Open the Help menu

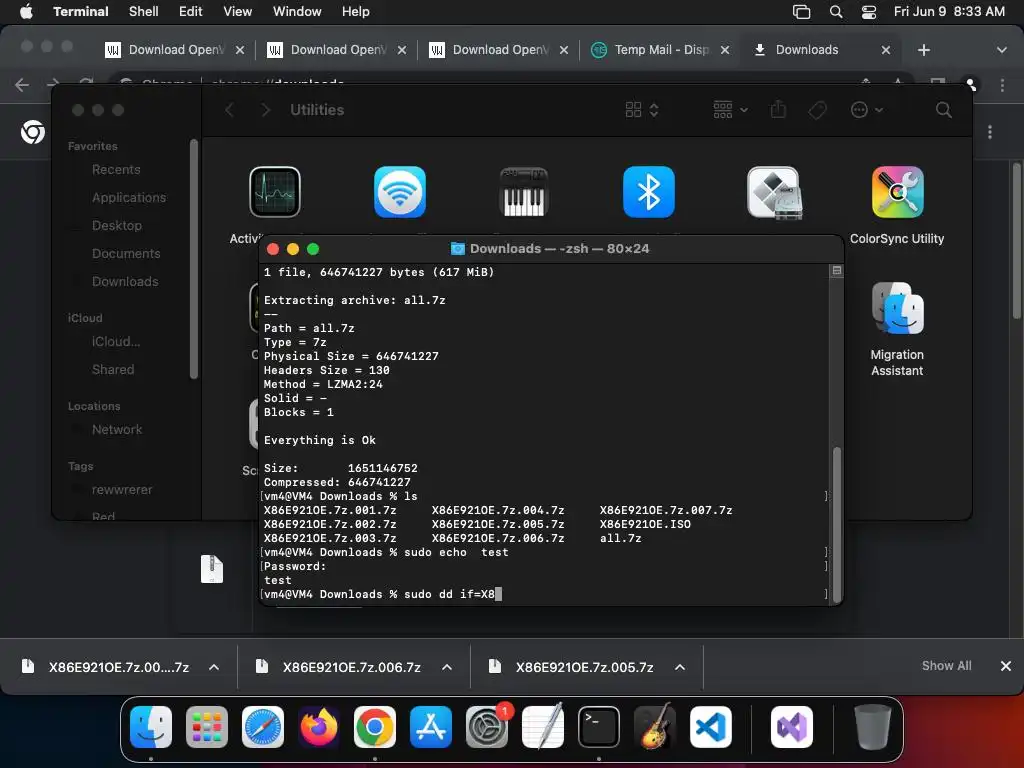(x=356, y=12)
